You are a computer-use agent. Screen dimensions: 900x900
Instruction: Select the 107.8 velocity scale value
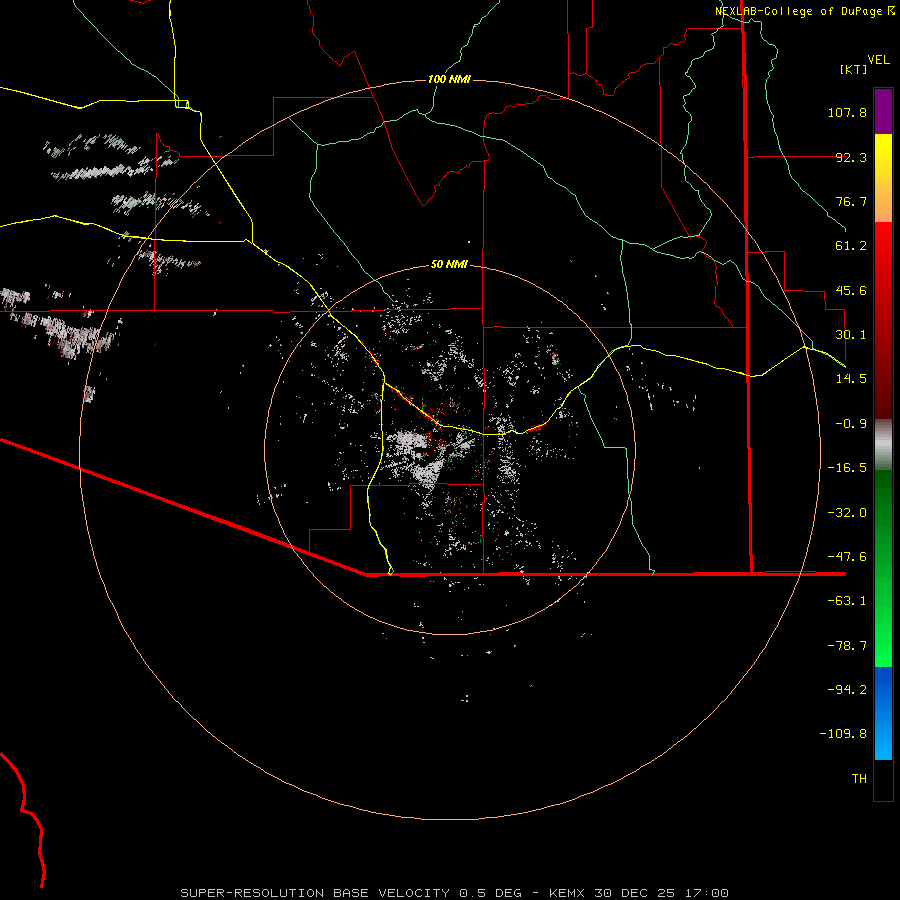coord(847,112)
